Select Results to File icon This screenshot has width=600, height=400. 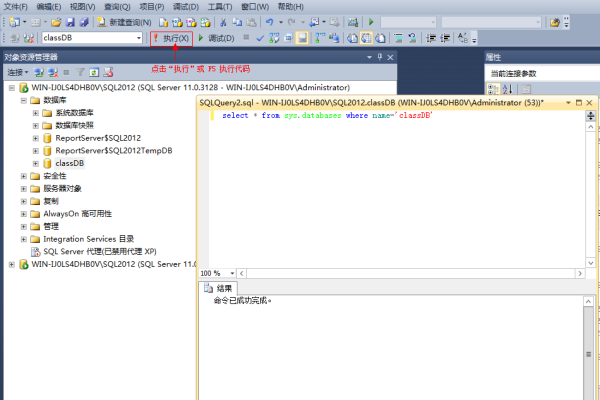tap(380, 38)
